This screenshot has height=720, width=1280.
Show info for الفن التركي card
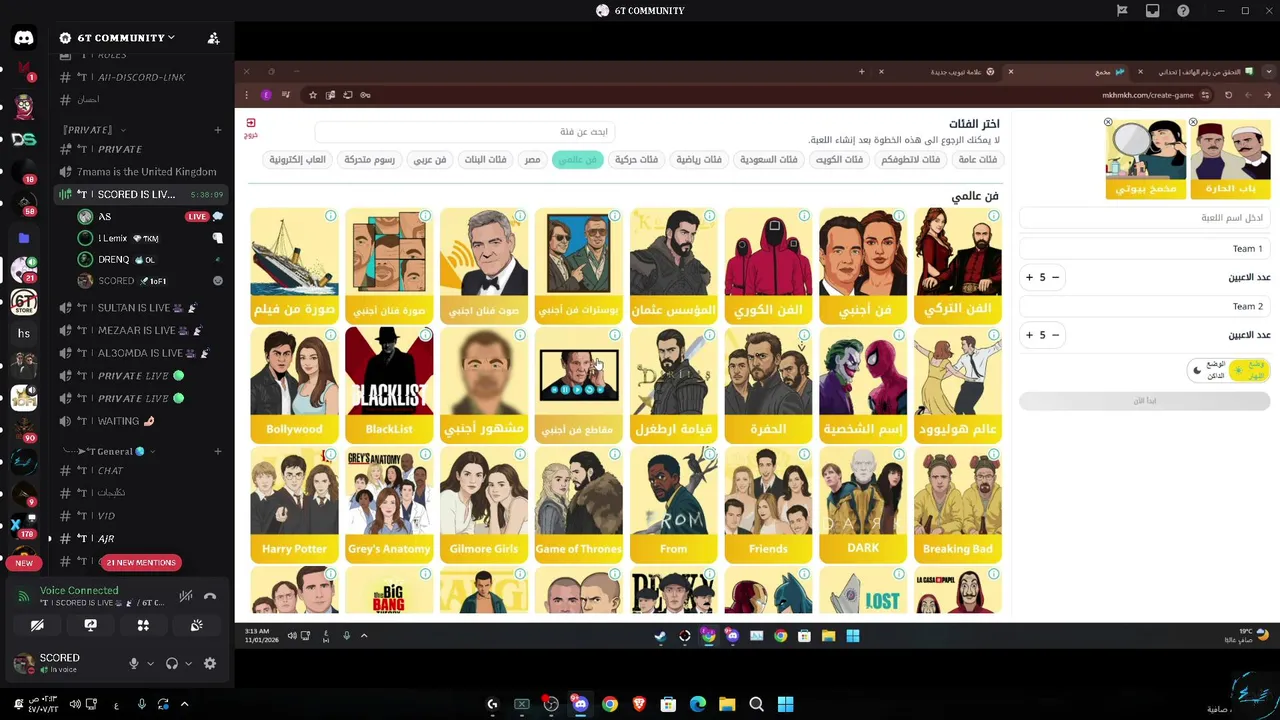(x=994, y=215)
